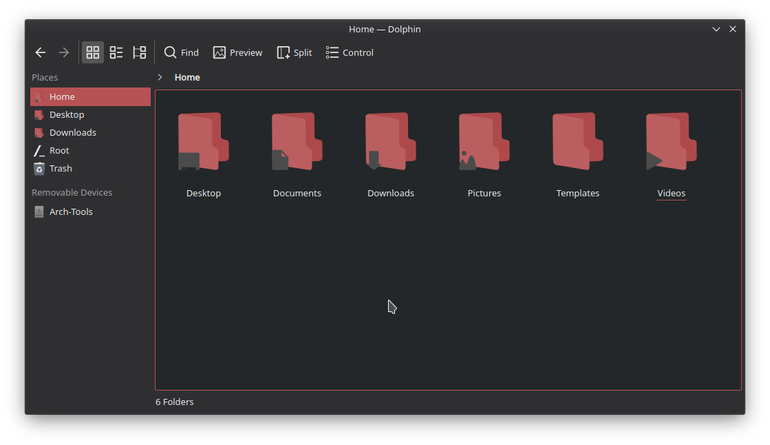Open the window title bar dropdown arrow
Viewport: 770px width, 445px height.
[716, 29]
